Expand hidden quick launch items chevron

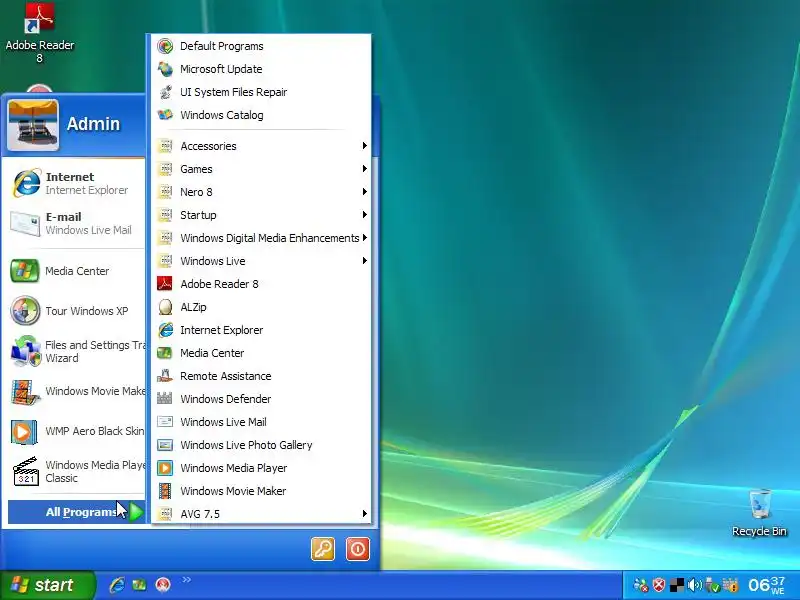click(x=186, y=580)
